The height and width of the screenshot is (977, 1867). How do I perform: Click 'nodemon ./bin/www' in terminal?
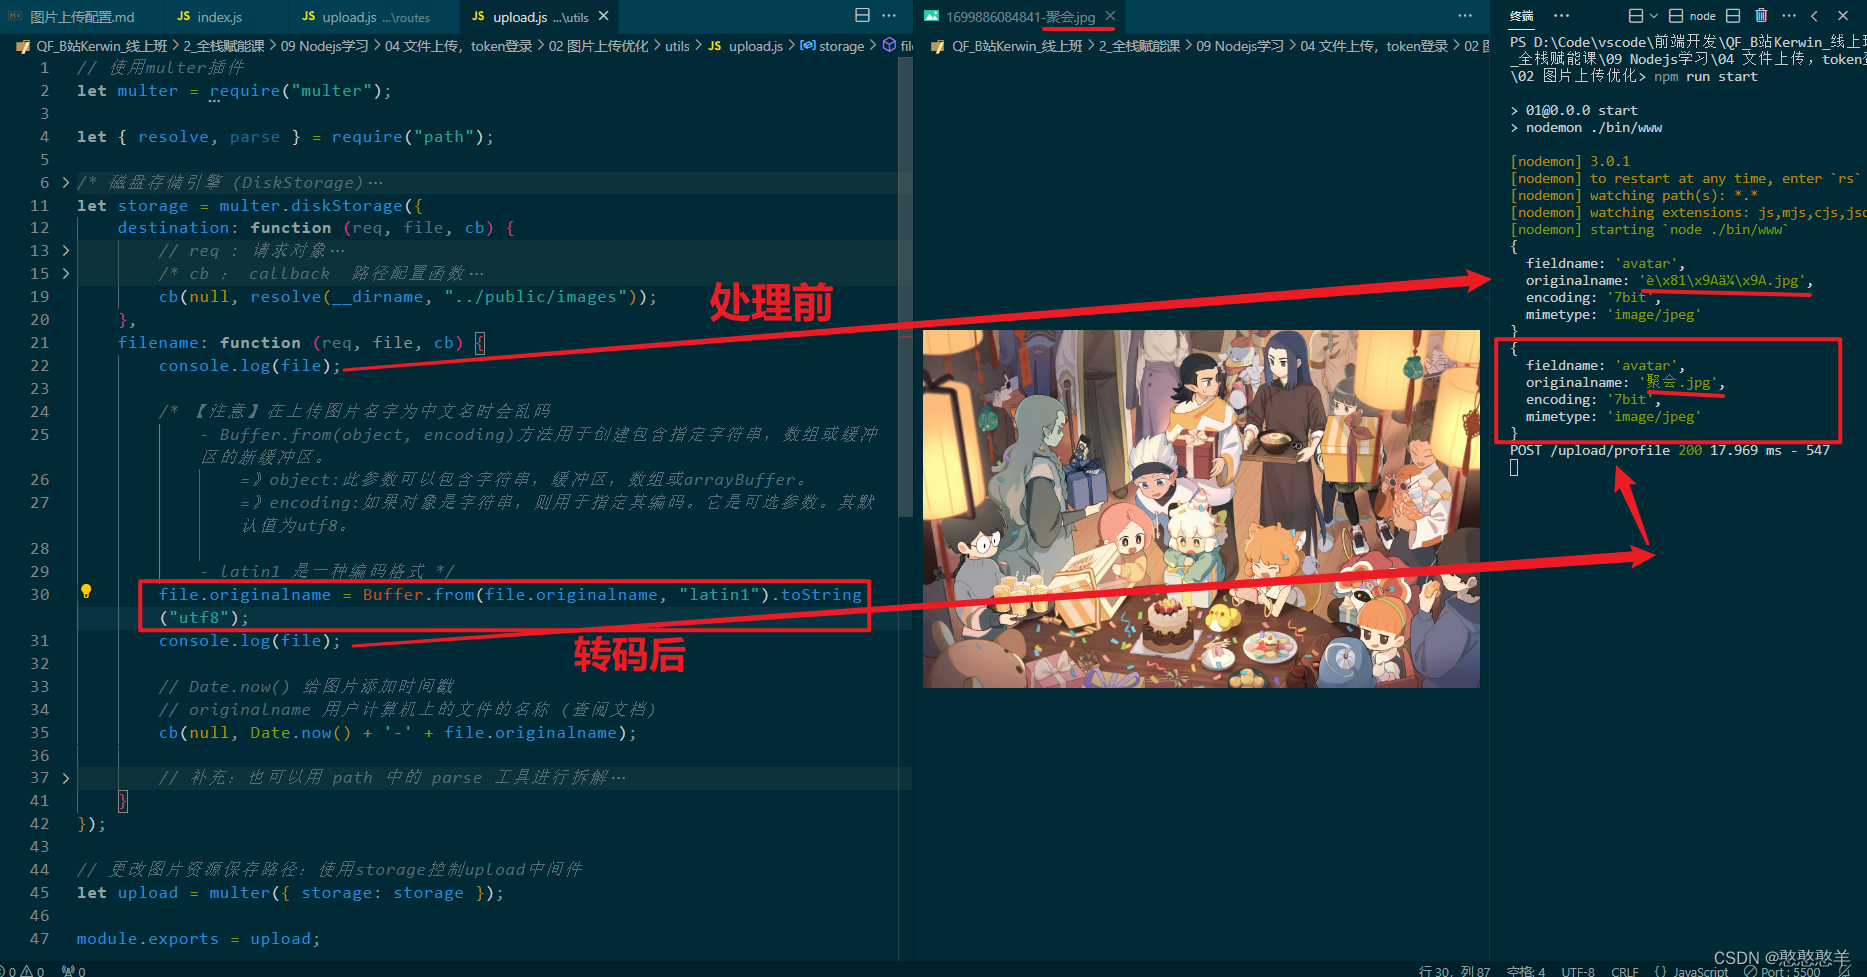click(x=1594, y=127)
